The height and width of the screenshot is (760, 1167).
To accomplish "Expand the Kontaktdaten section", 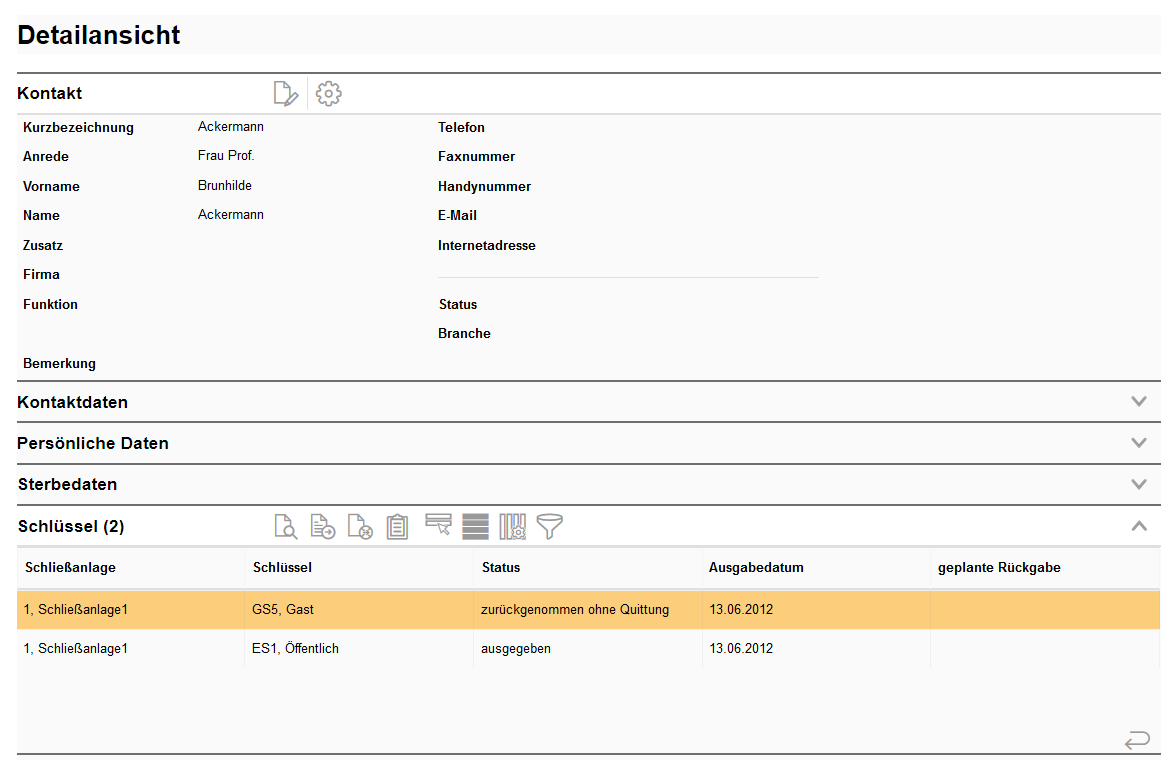I will click(1138, 402).
